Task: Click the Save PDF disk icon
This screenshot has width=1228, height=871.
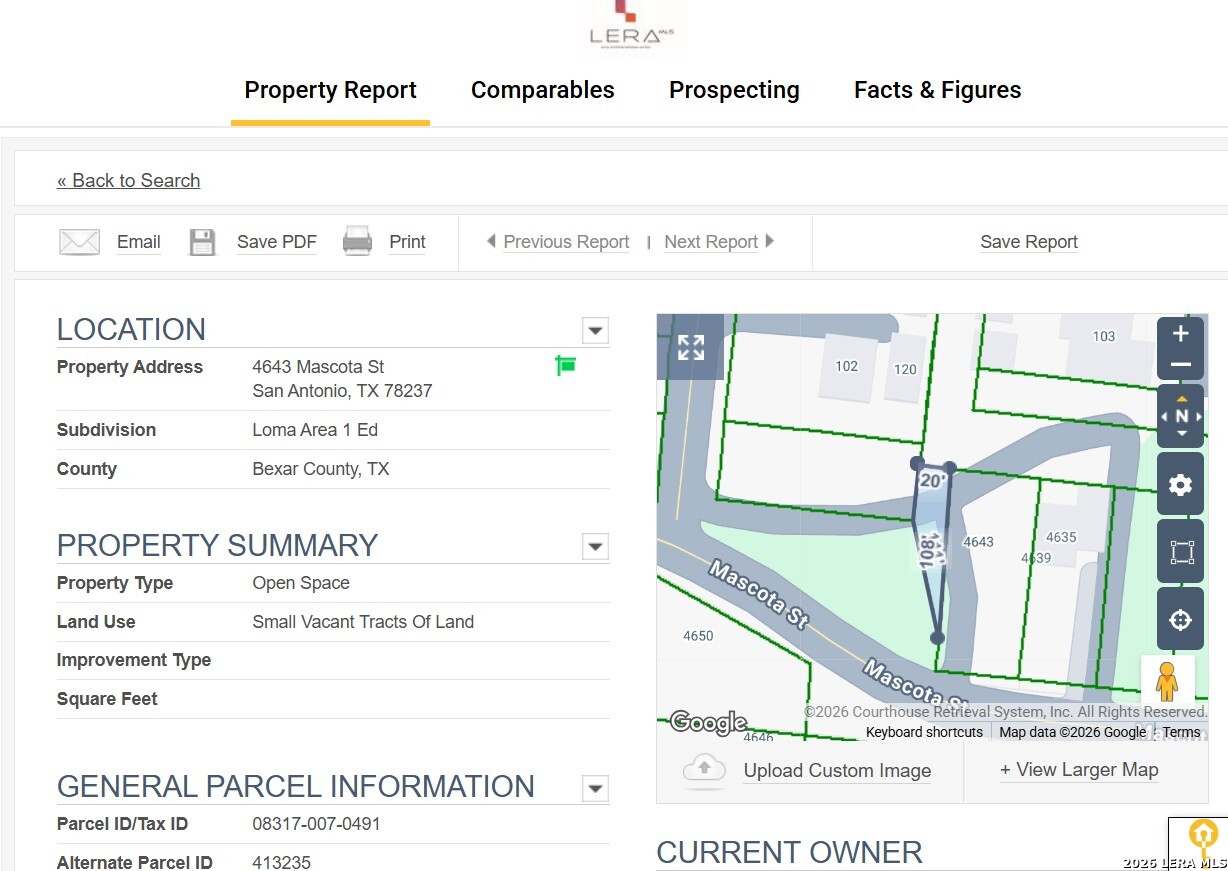Action: (x=203, y=242)
